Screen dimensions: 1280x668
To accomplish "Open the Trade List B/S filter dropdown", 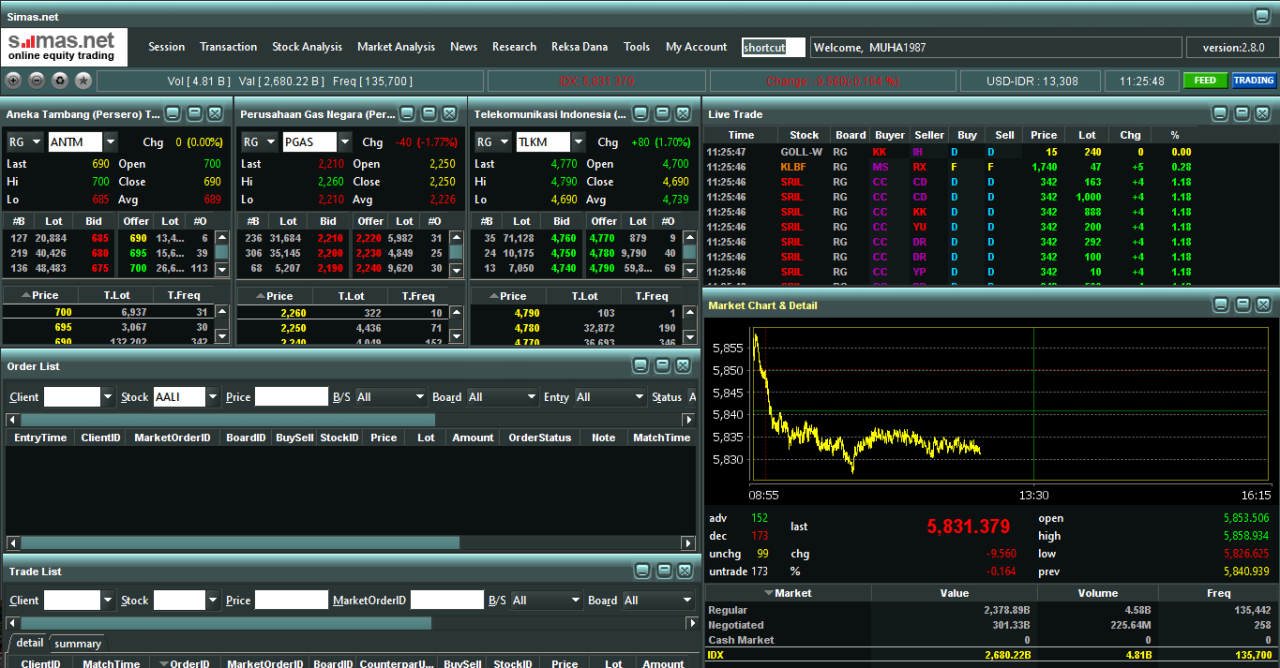I will [x=575, y=600].
